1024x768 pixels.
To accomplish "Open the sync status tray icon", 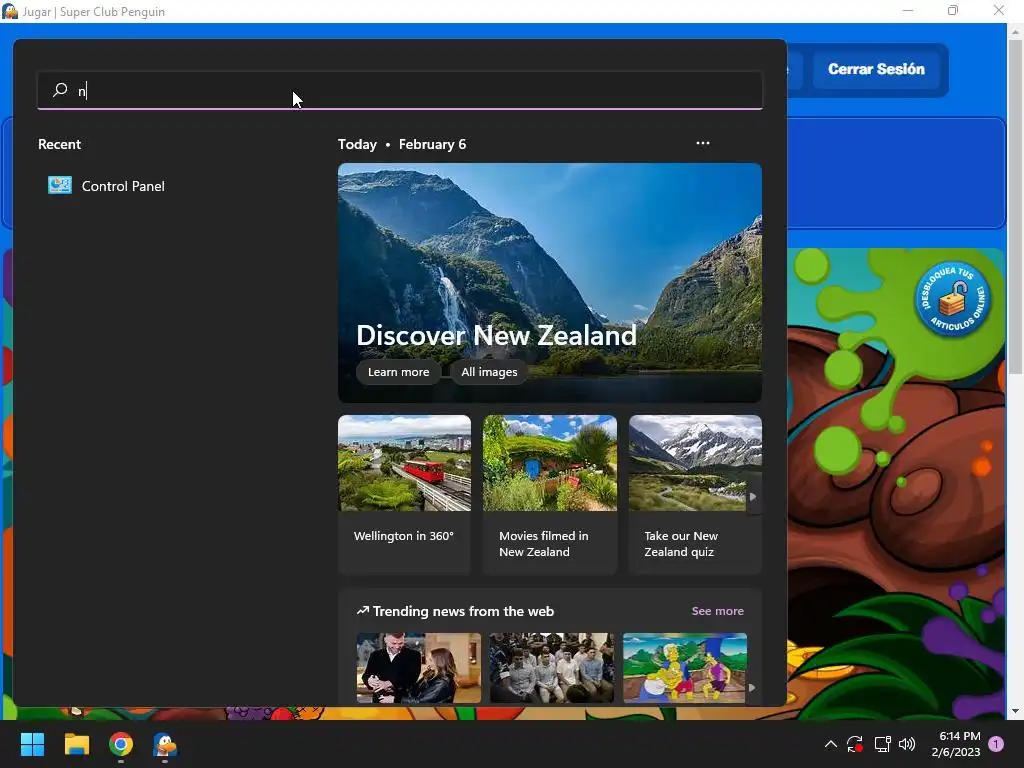I will [x=855, y=744].
